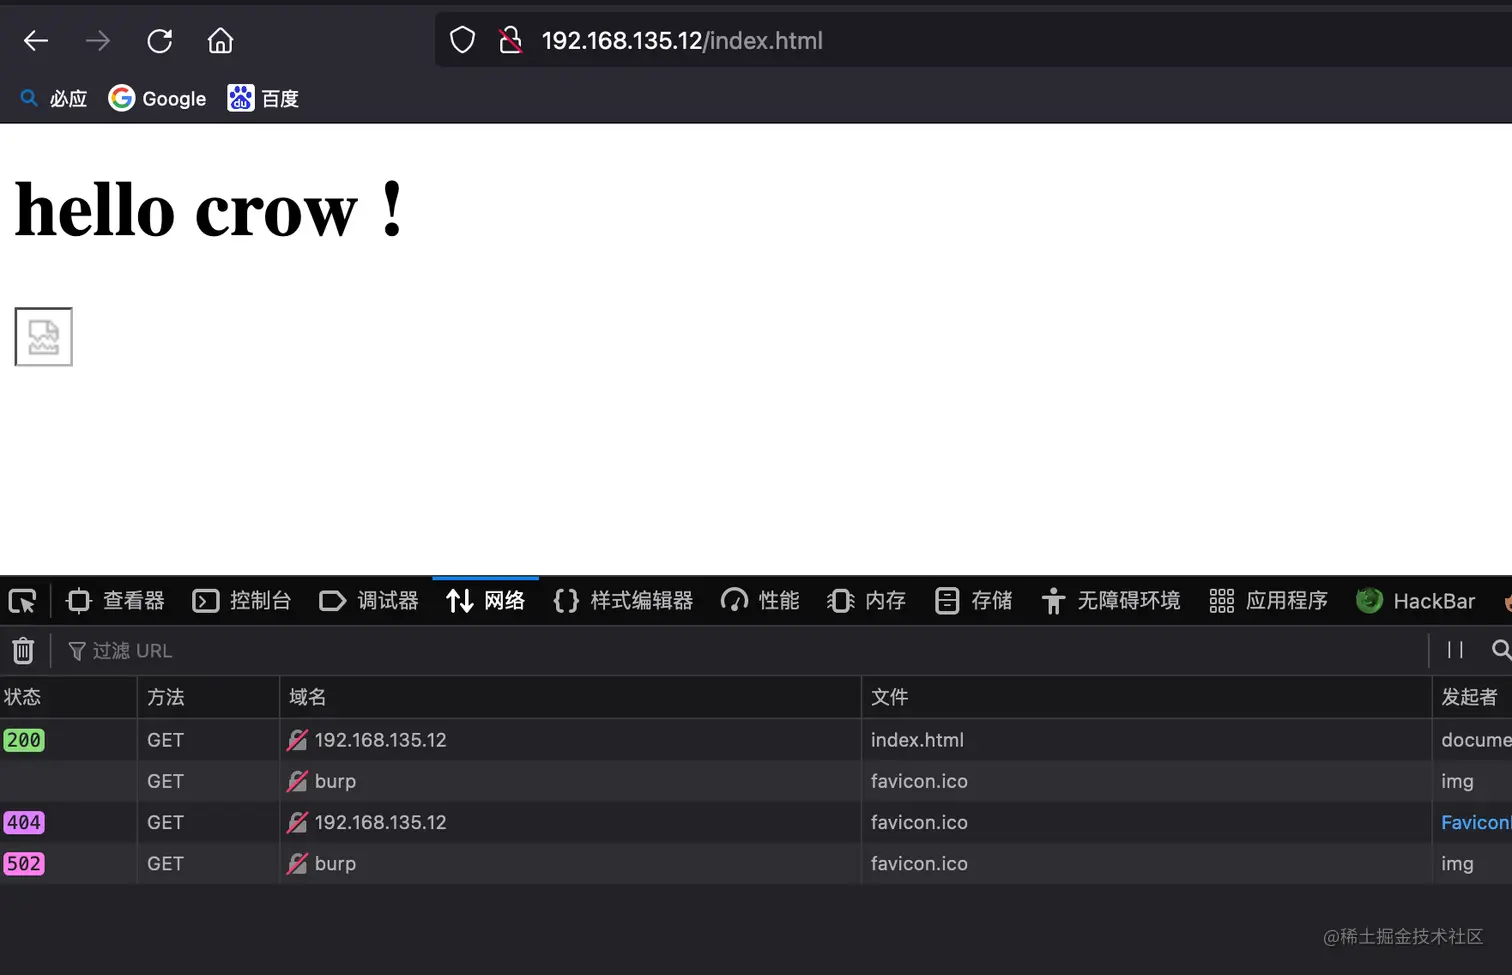Click the burp domain in the 502 row
The image size is (1512, 975).
point(335,863)
